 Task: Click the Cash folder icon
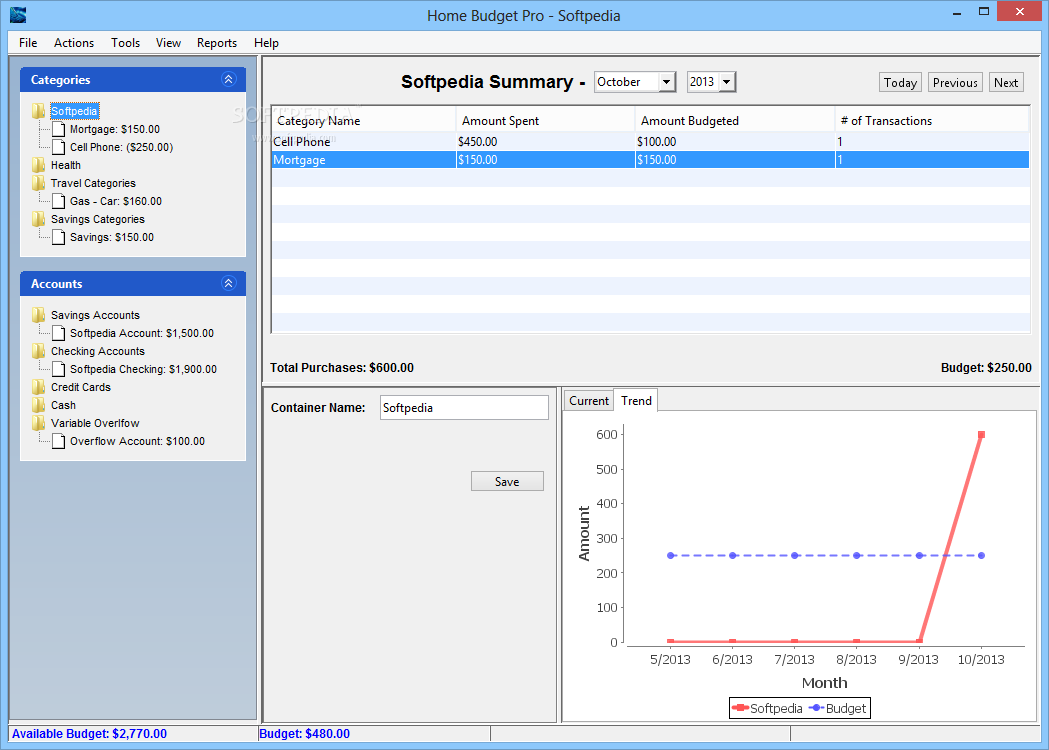coord(39,405)
